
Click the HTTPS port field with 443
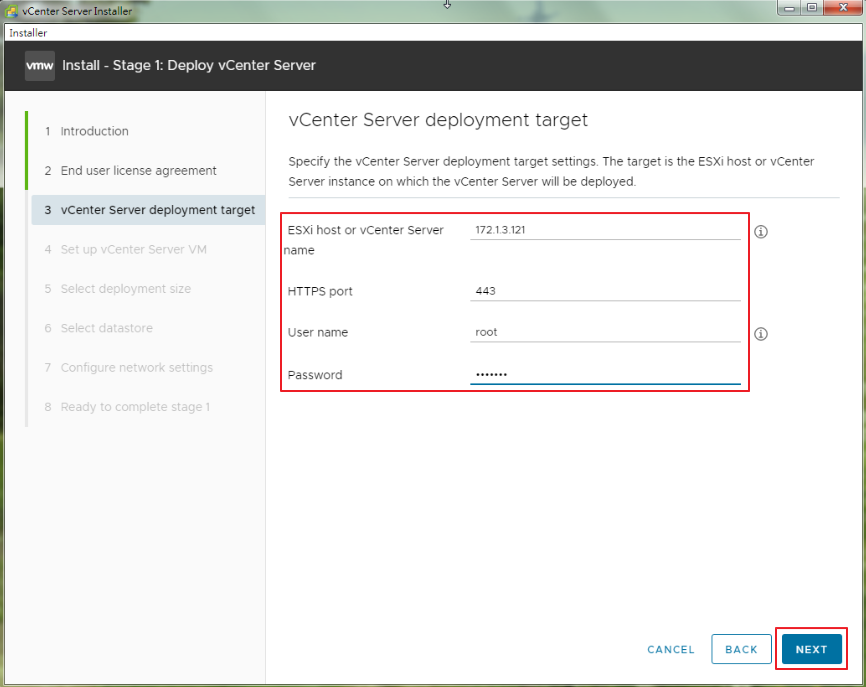click(605, 291)
